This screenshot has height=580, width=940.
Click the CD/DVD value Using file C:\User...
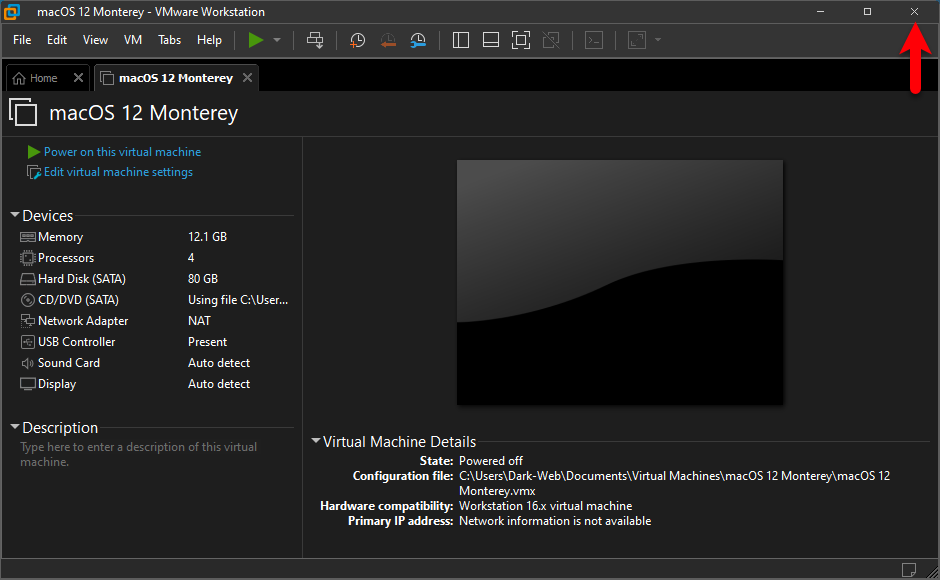(x=238, y=300)
